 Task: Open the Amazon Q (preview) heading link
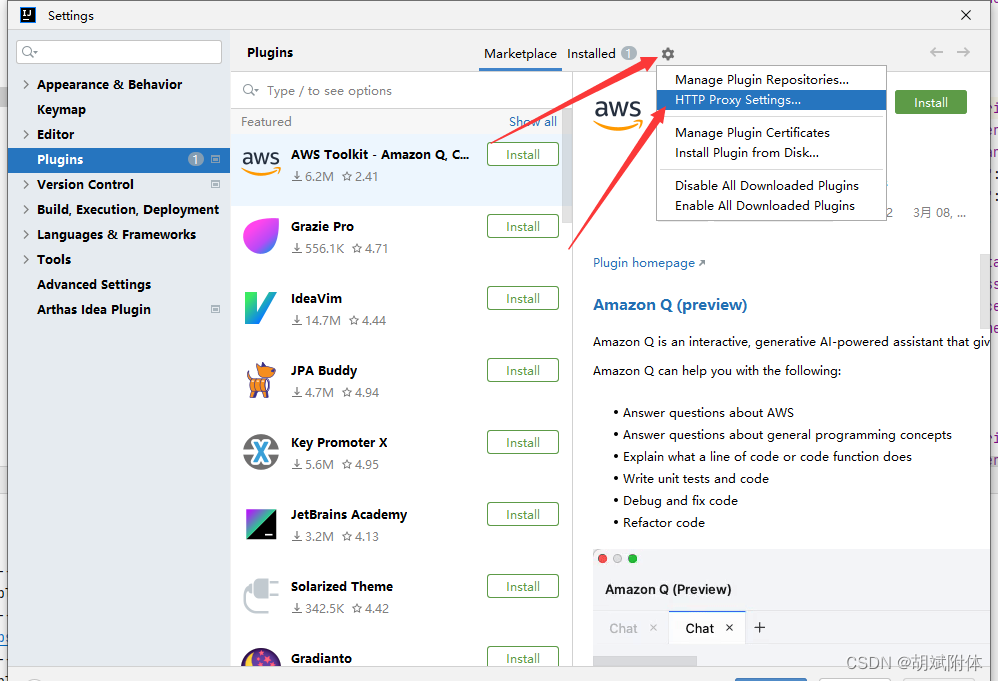pos(670,305)
